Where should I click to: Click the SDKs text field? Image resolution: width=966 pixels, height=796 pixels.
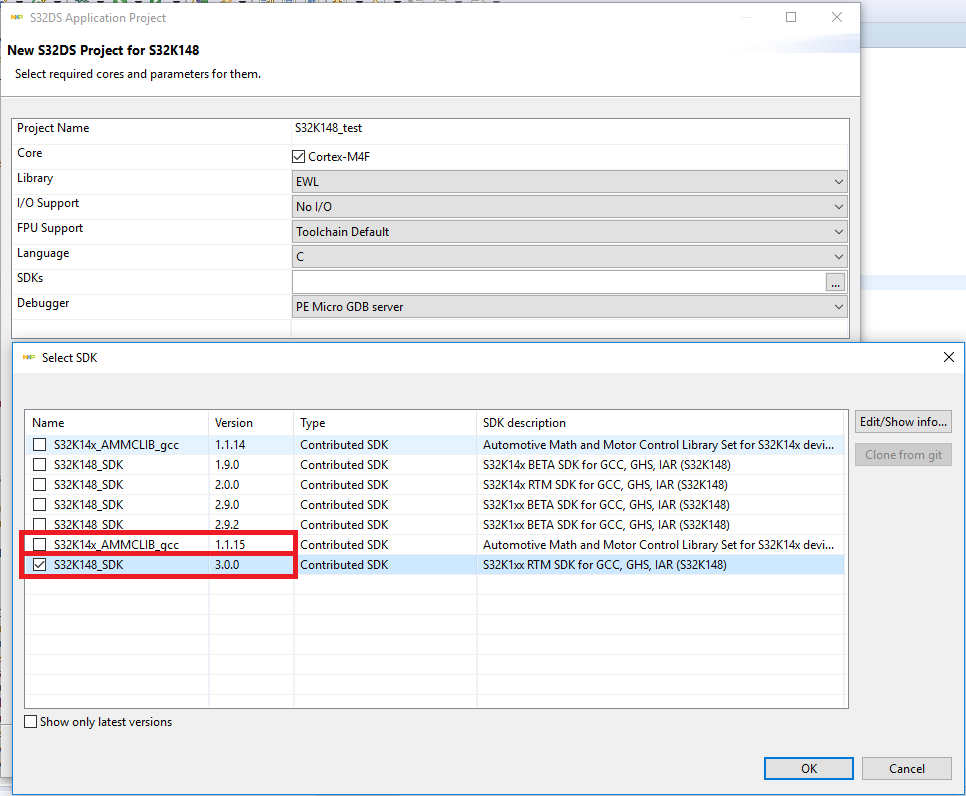[558, 282]
